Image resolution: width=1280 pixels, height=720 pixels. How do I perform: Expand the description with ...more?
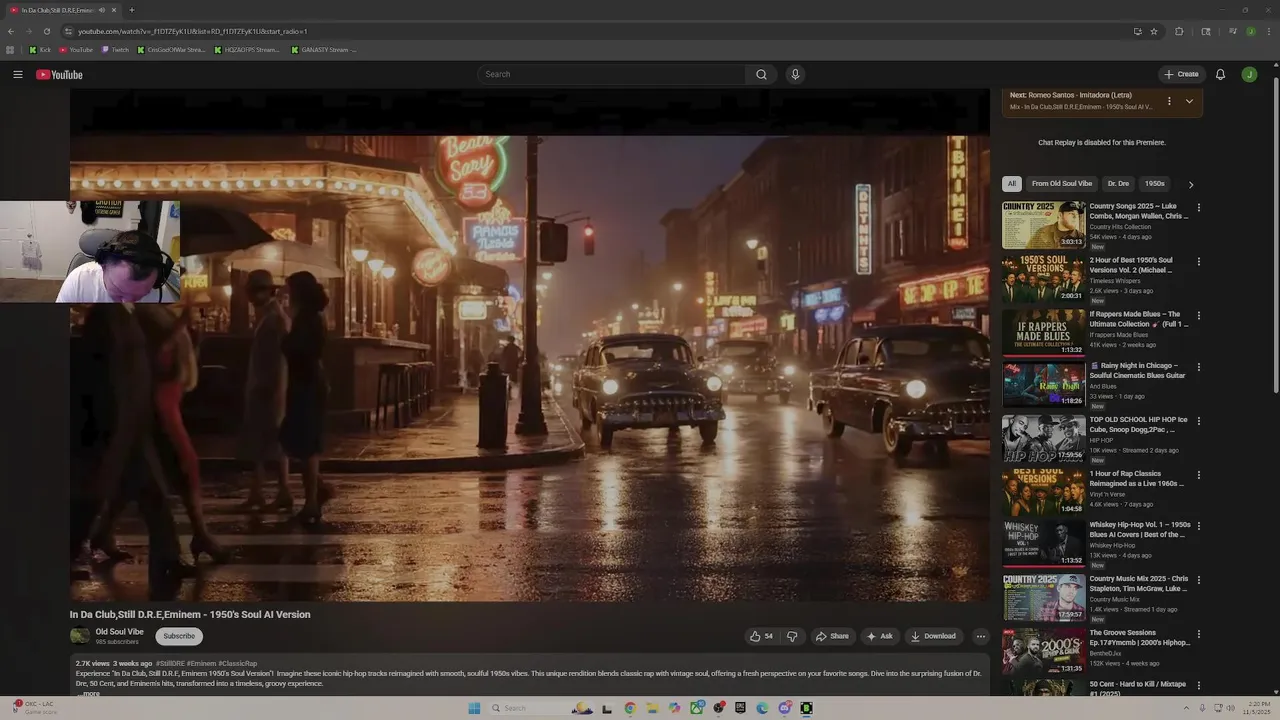[x=89, y=693]
